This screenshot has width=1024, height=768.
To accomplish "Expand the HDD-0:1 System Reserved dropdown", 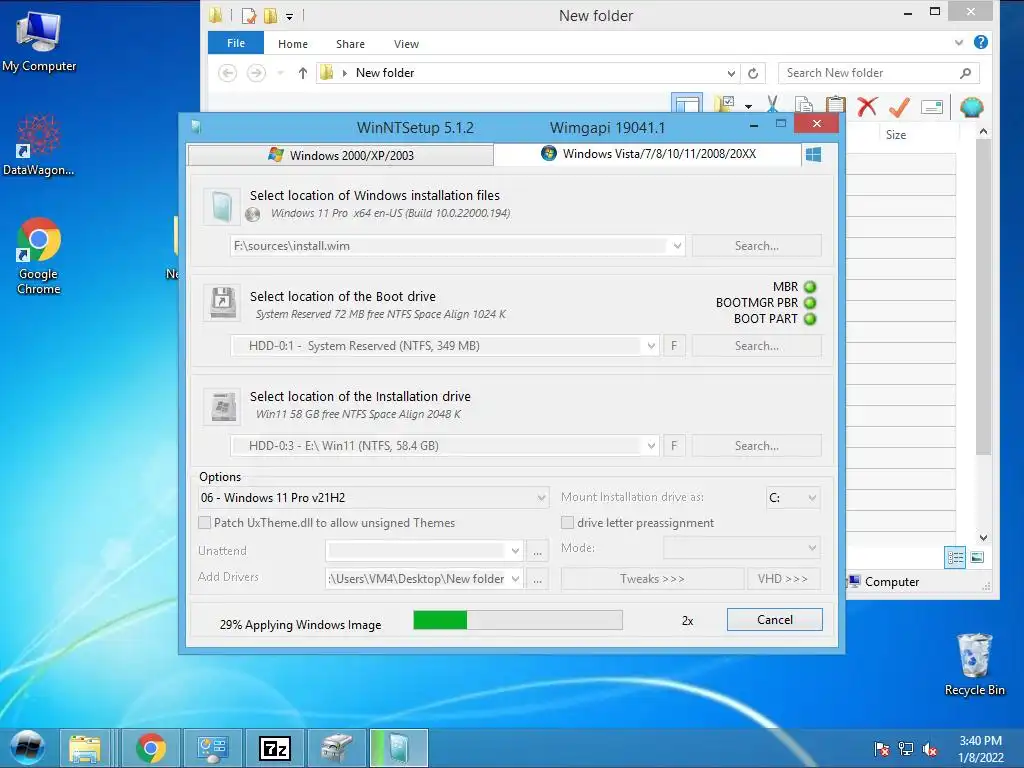I will (x=651, y=346).
